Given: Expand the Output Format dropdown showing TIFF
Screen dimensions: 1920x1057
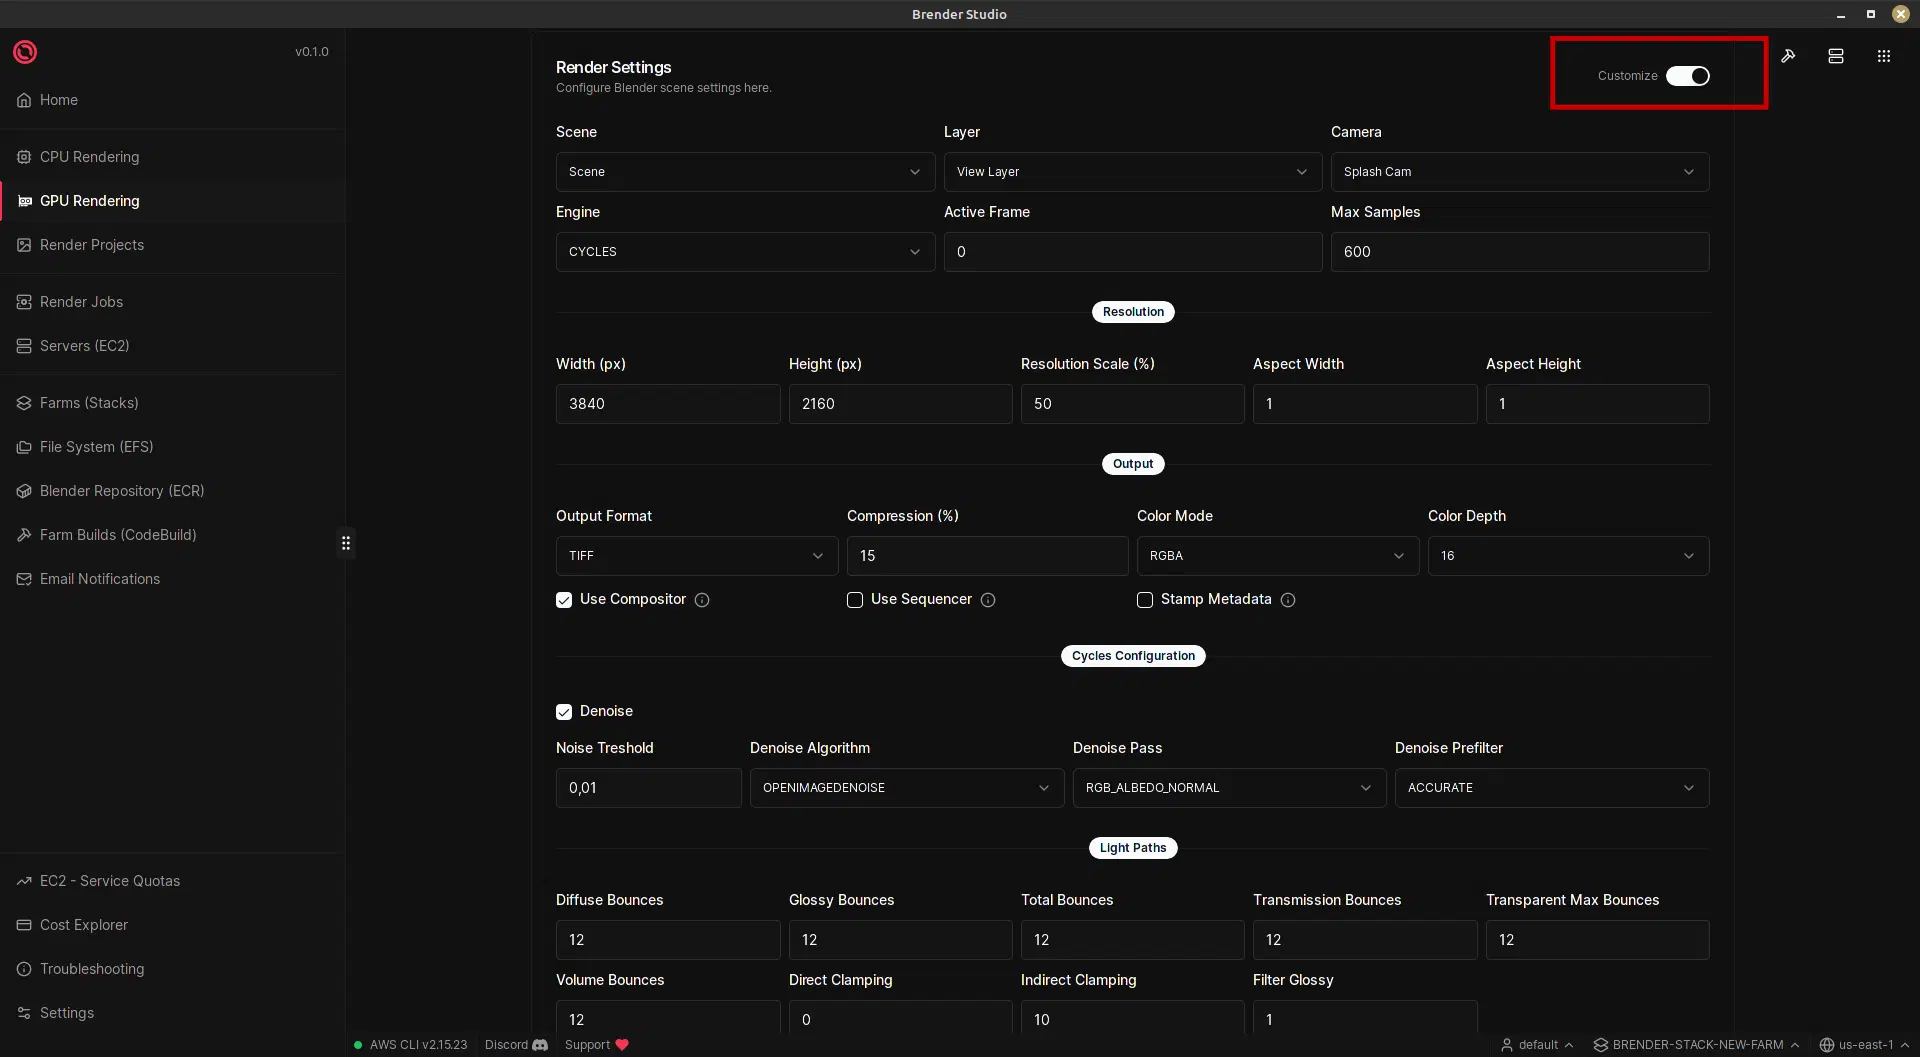Looking at the screenshot, I should pos(695,555).
